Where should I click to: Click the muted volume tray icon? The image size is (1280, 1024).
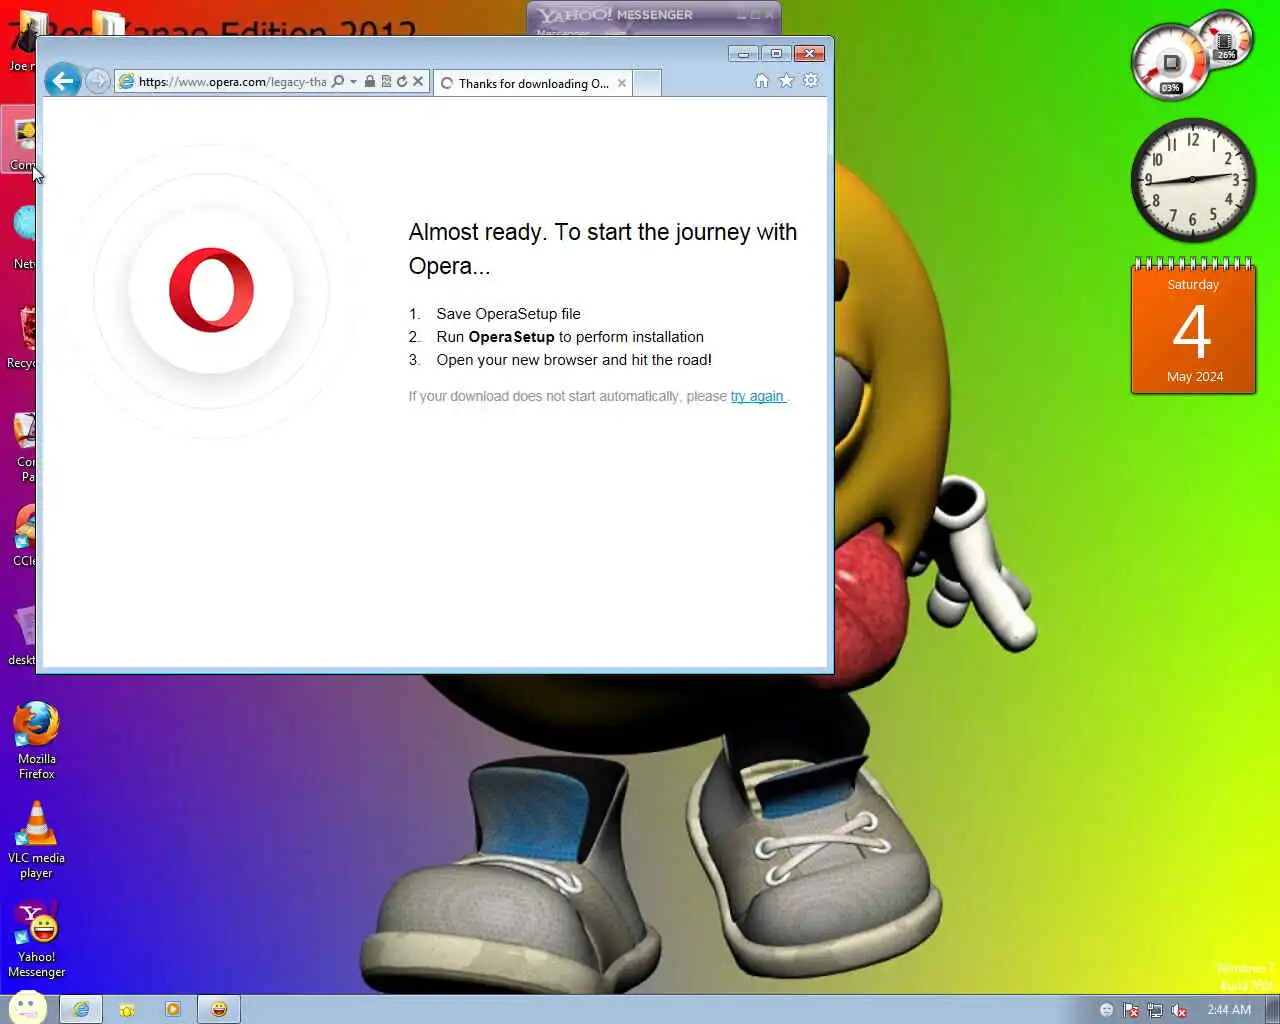1180,1010
